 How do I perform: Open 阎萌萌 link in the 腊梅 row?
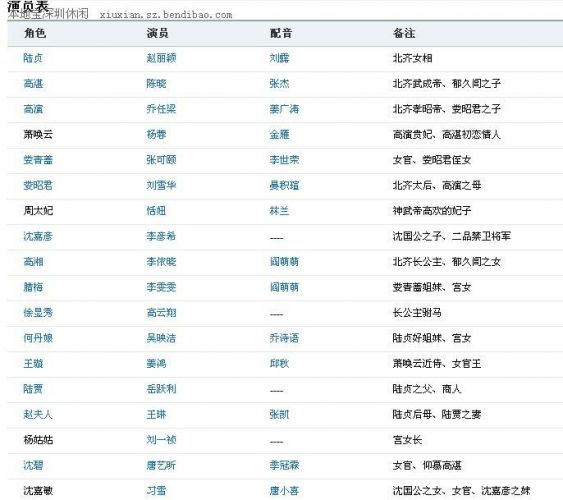(x=284, y=287)
